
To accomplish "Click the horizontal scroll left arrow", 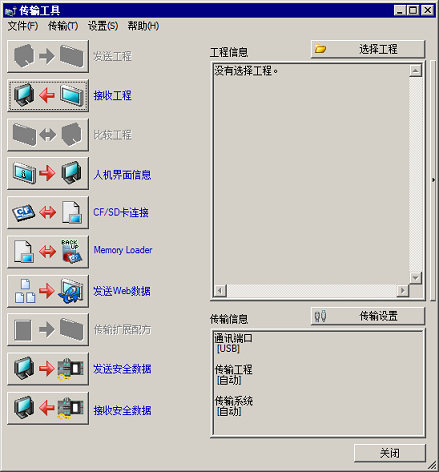I will pyautogui.click(x=220, y=291).
